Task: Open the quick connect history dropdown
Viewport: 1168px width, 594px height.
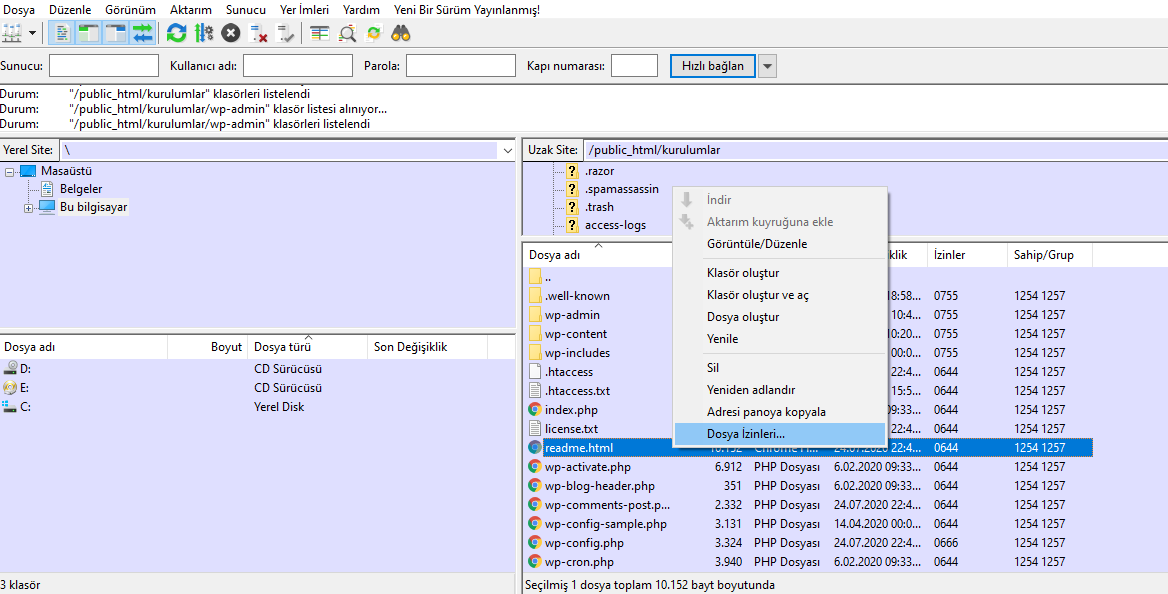Action: pos(768,66)
